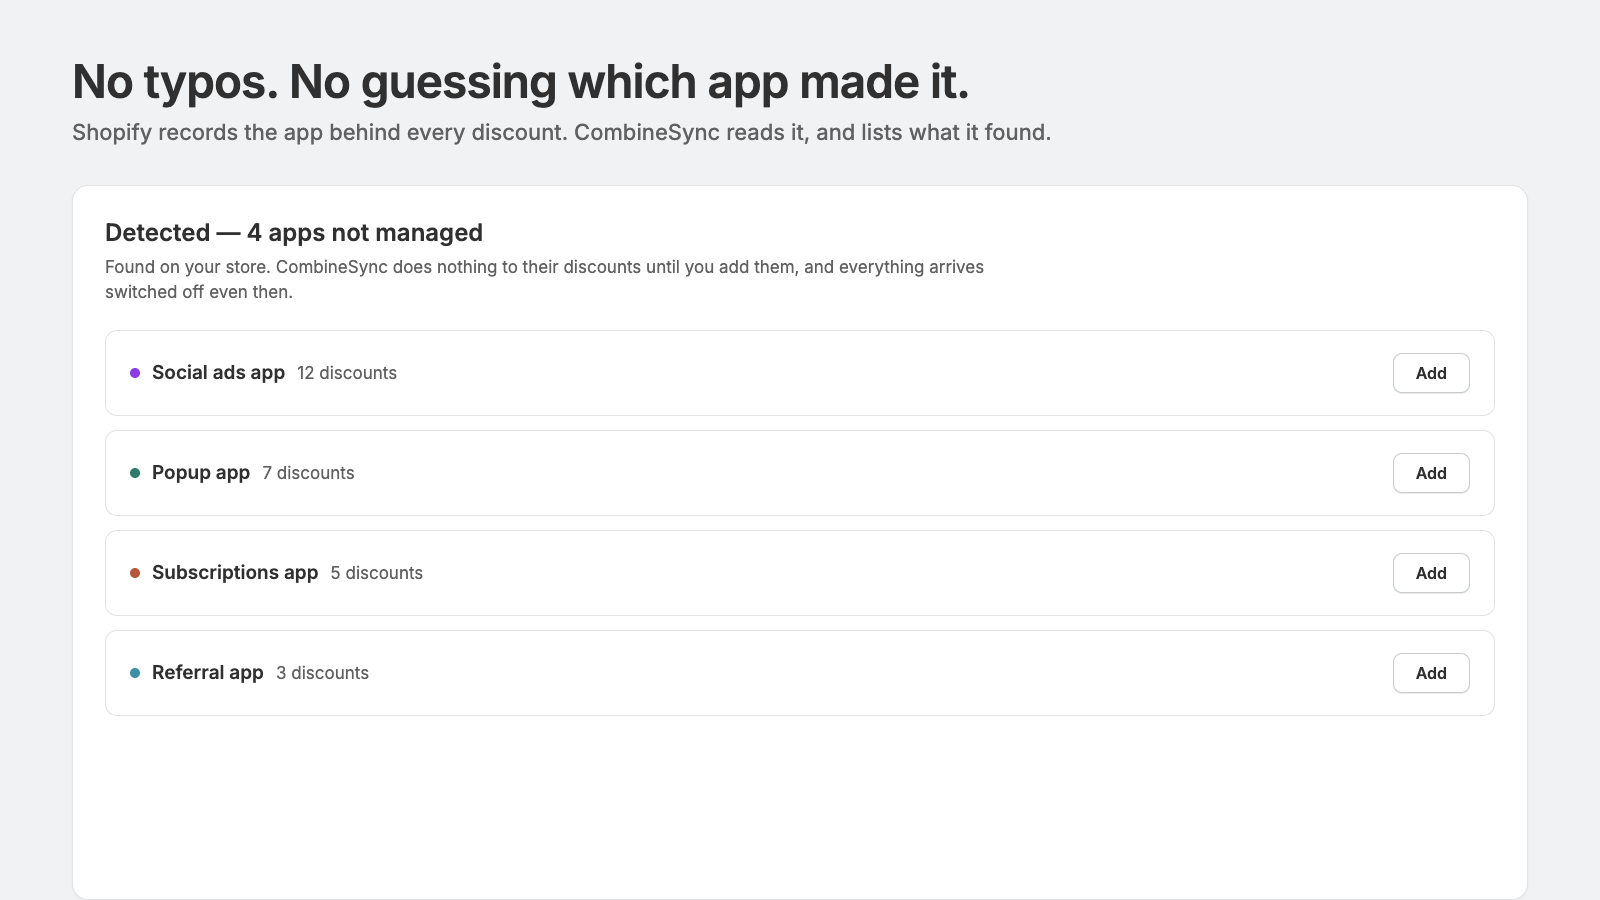Select the Subscriptions app name
The width and height of the screenshot is (1600, 900).
pos(235,573)
